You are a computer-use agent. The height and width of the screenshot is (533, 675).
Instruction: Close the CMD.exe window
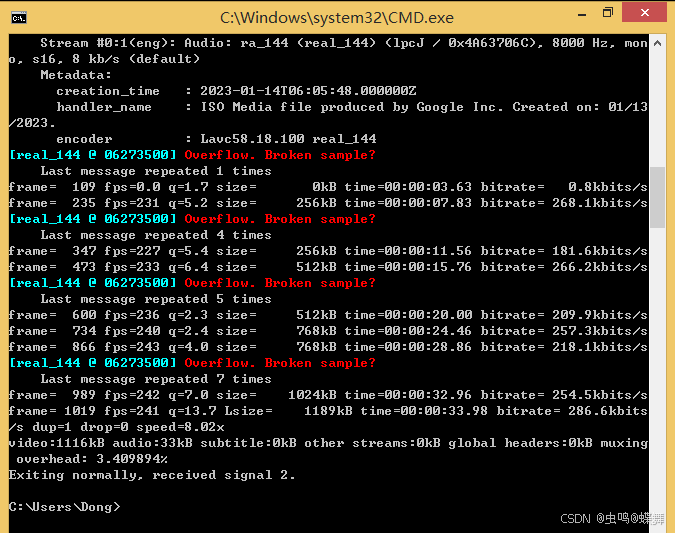pyautogui.click(x=644, y=12)
